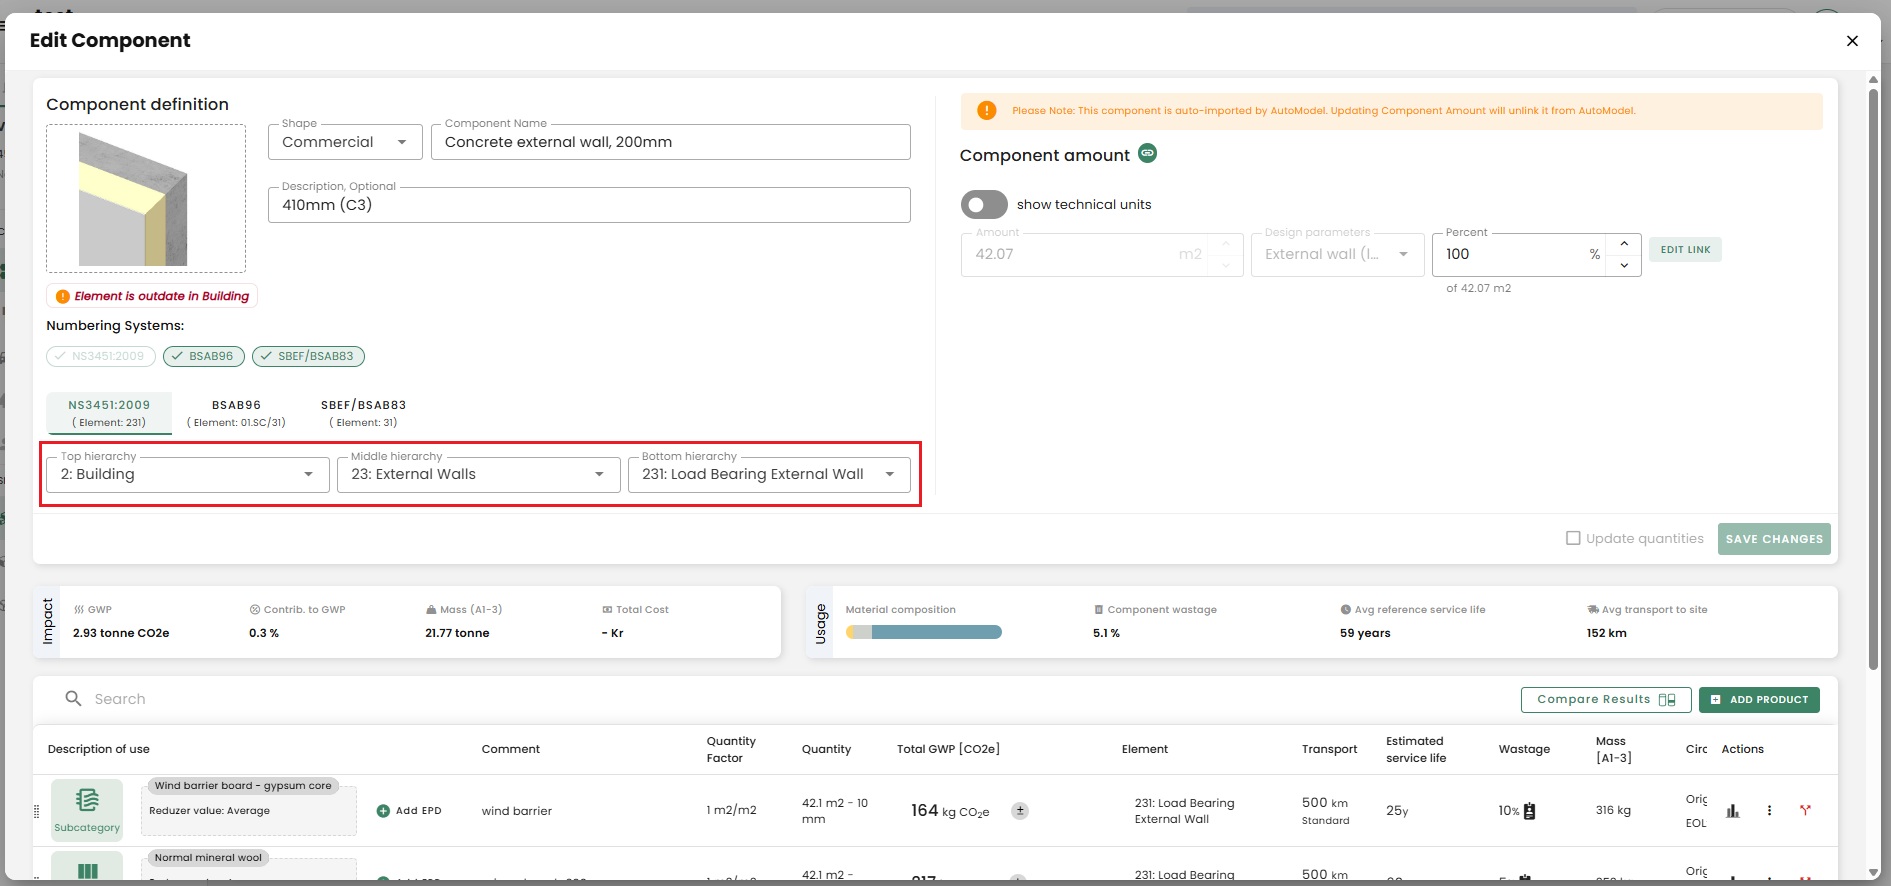Click the Component Name input field
Image resolution: width=1891 pixels, height=886 pixels.
[x=670, y=142]
